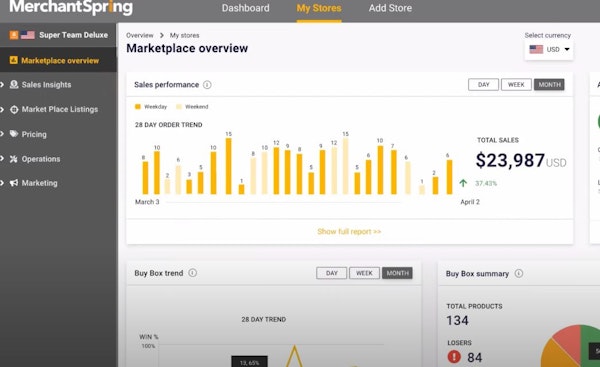
Task: Click the Overview breadcrumb link
Action: [x=140, y=35]
